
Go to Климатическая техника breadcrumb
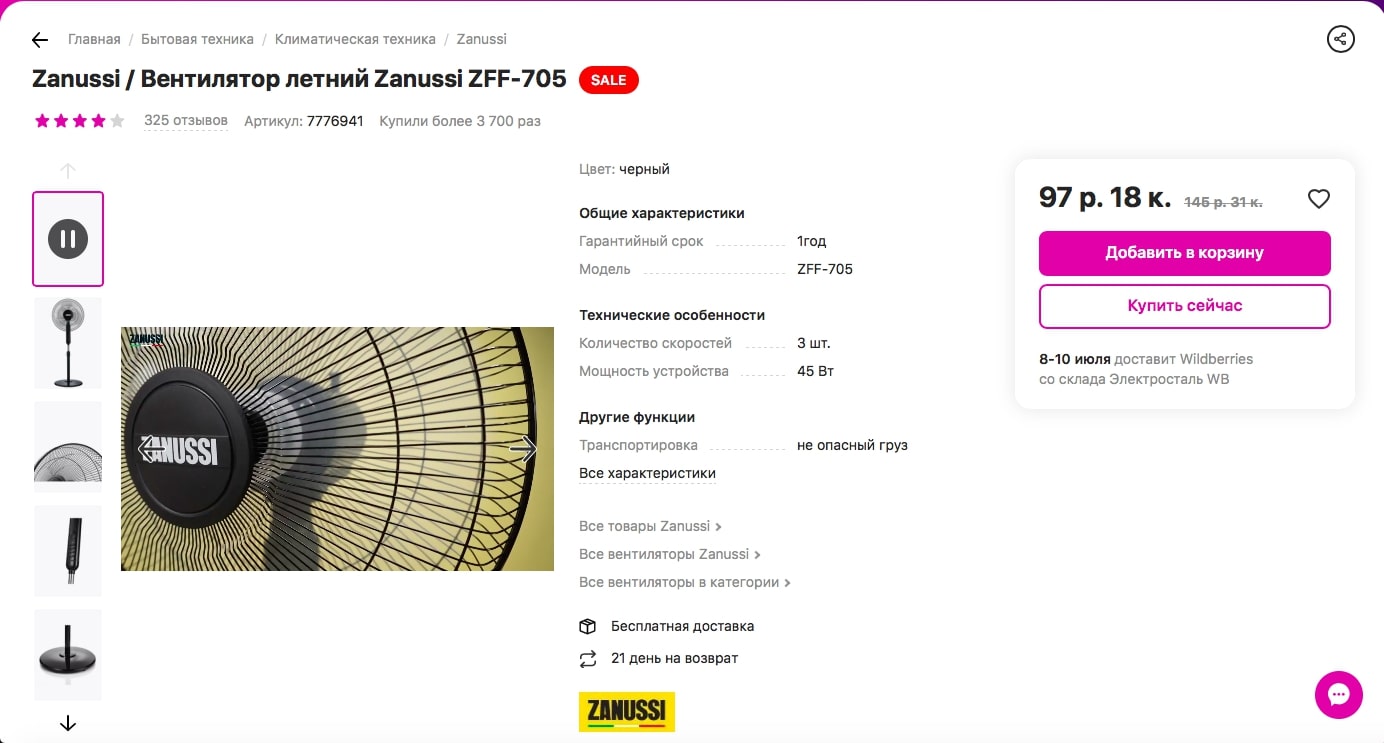coord(355,39)
